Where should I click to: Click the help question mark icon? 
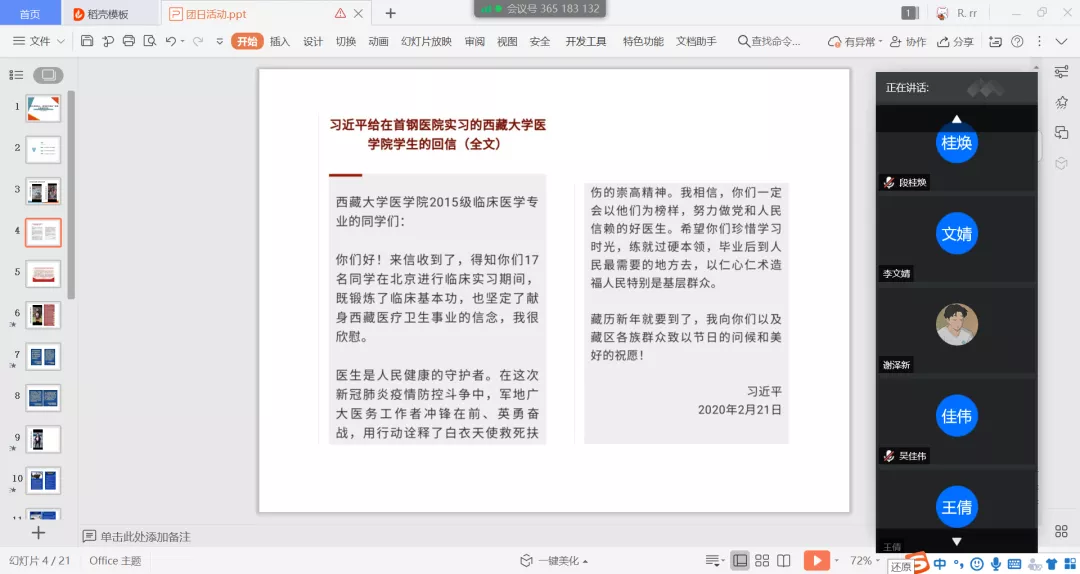pyautogui.click(x=1017, y=41)
